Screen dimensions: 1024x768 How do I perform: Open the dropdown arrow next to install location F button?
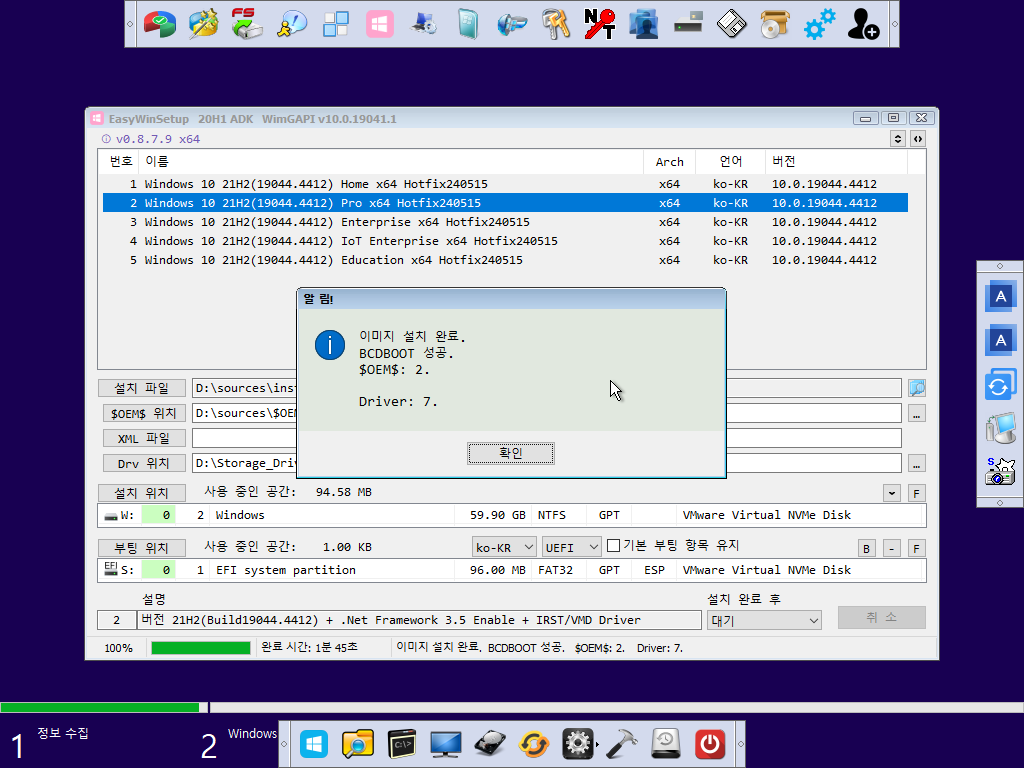click(x=891, y=493)
